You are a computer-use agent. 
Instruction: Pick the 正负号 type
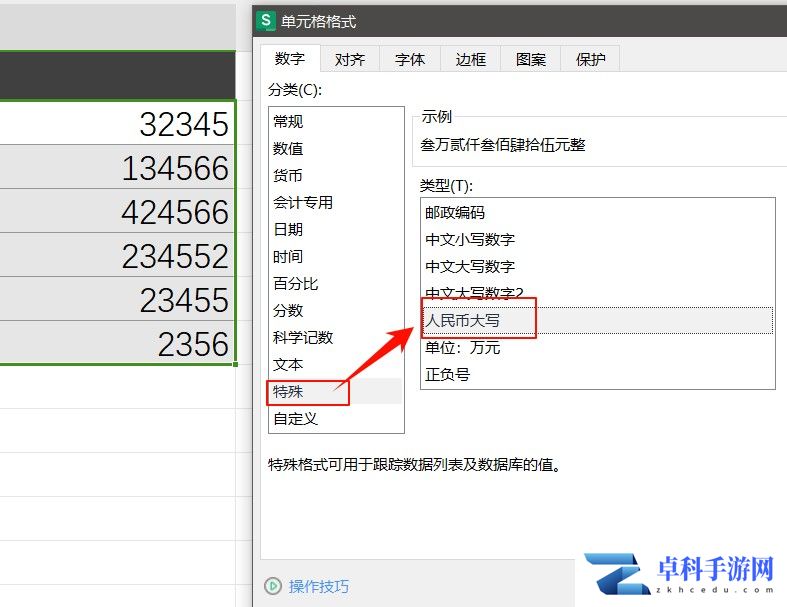click(597, 375)
